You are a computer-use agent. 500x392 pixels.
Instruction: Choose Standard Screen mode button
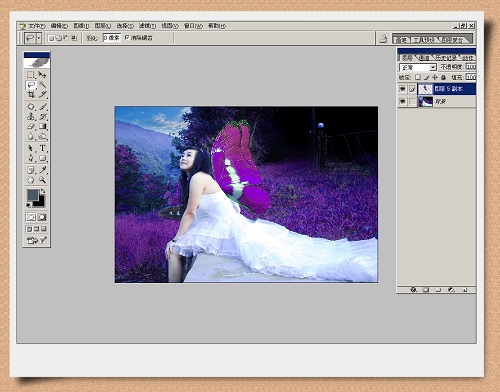click(x=29, y=229)
